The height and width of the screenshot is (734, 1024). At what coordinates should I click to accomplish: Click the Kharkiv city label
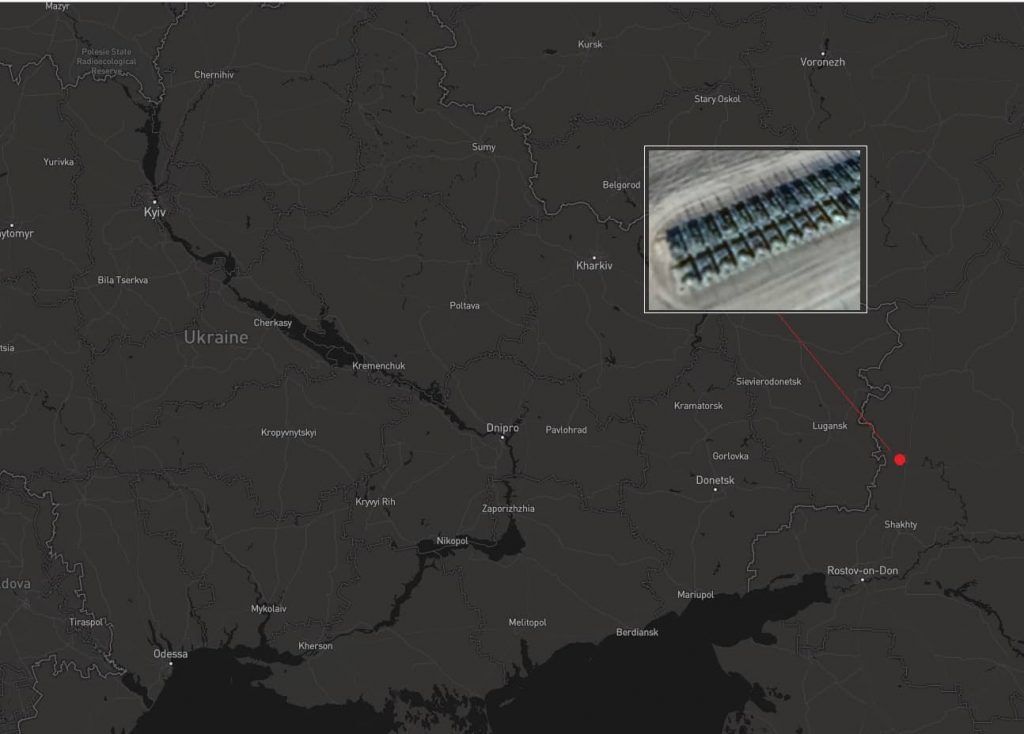click(594, 266)
